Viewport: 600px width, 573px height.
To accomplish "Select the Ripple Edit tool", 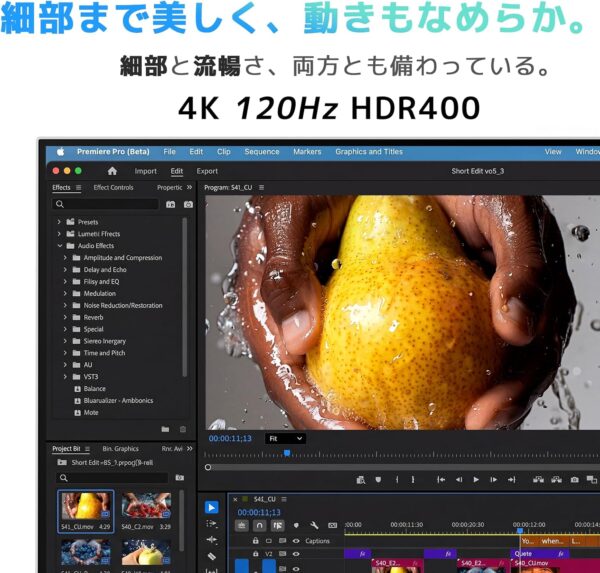I will [211, 540].
